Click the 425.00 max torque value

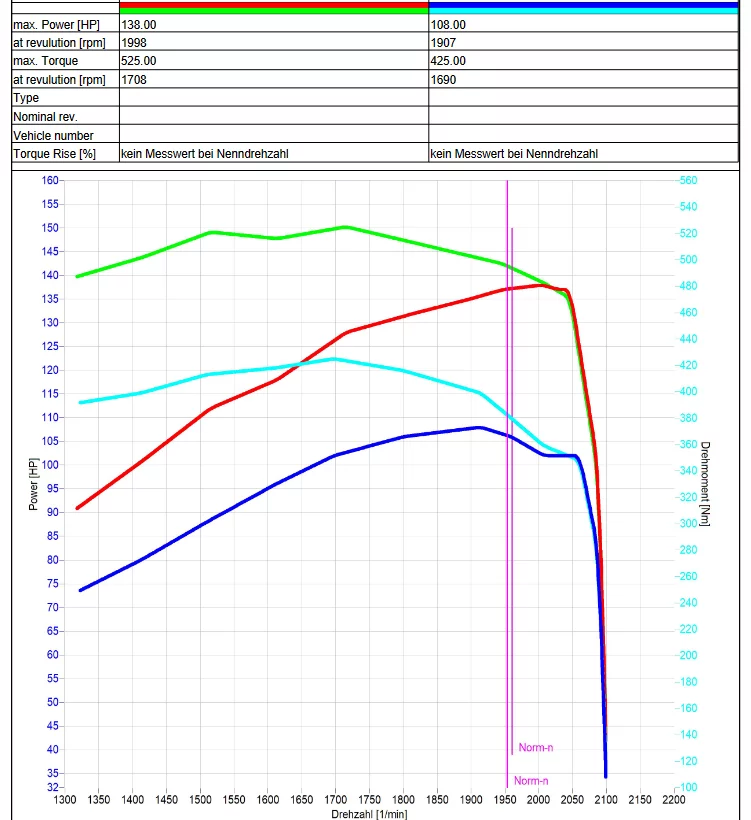click(448, 61)
